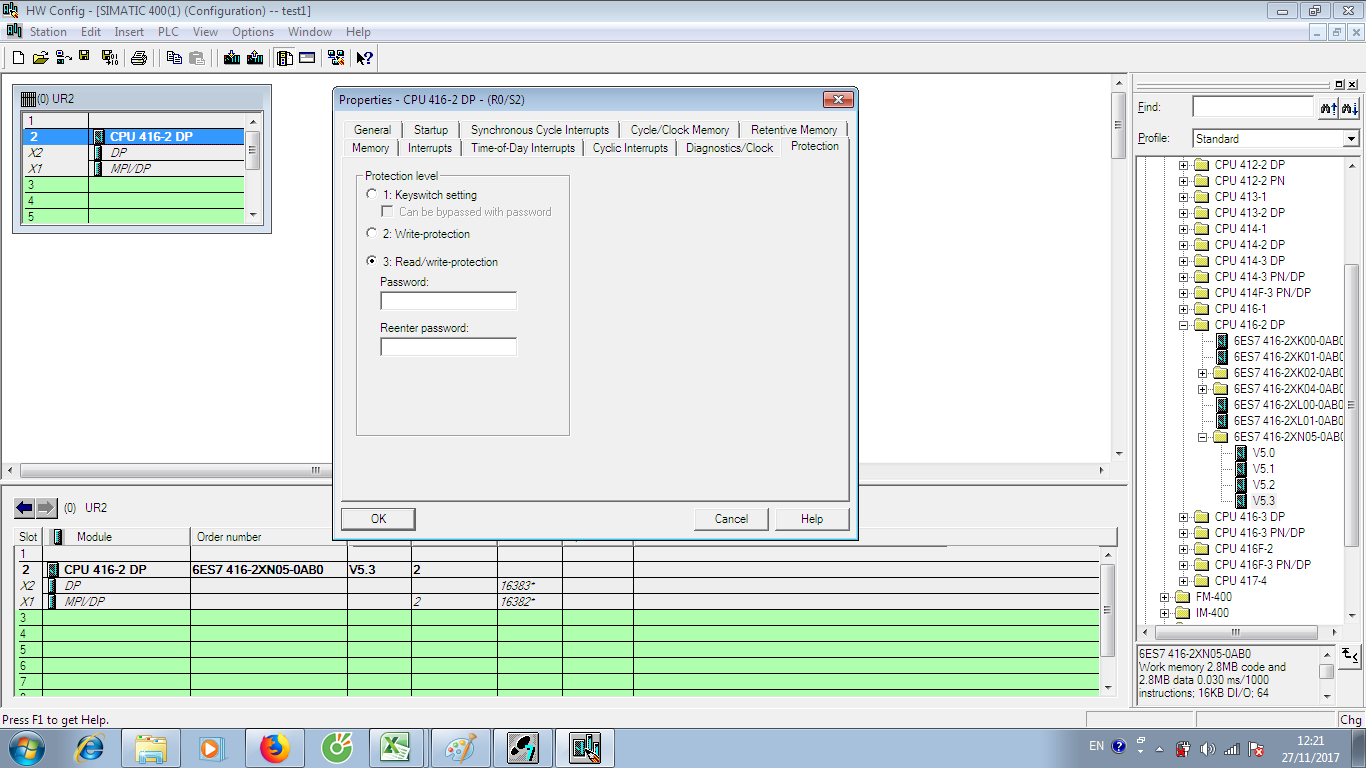
Task: Switch to the Diagnostics/Clock tab
Action: pyautogui.click(x=729, y=148)
